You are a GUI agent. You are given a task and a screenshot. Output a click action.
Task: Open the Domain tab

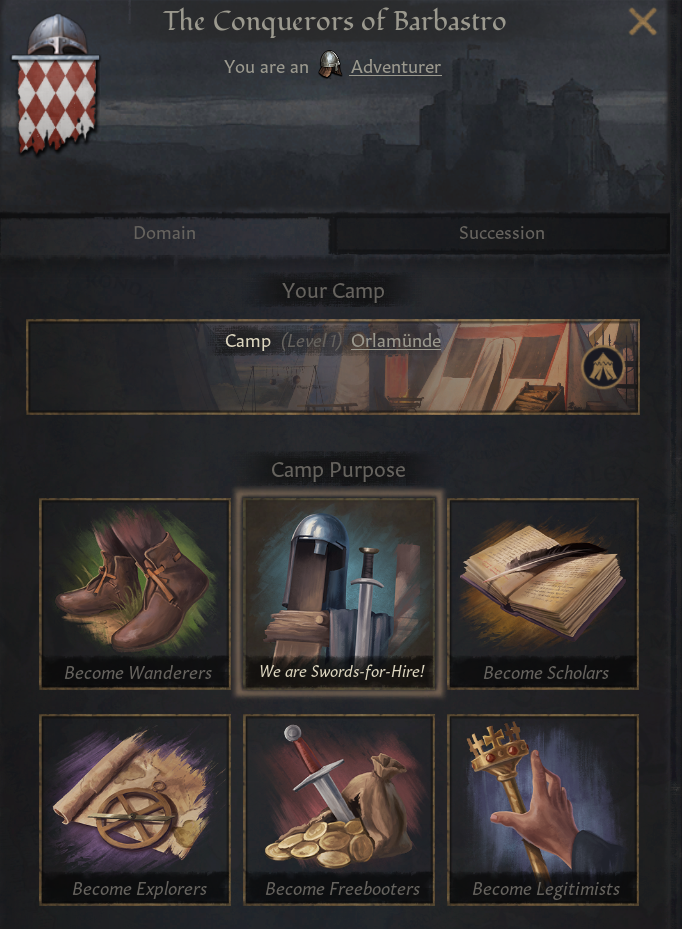[x=165, y=233]
